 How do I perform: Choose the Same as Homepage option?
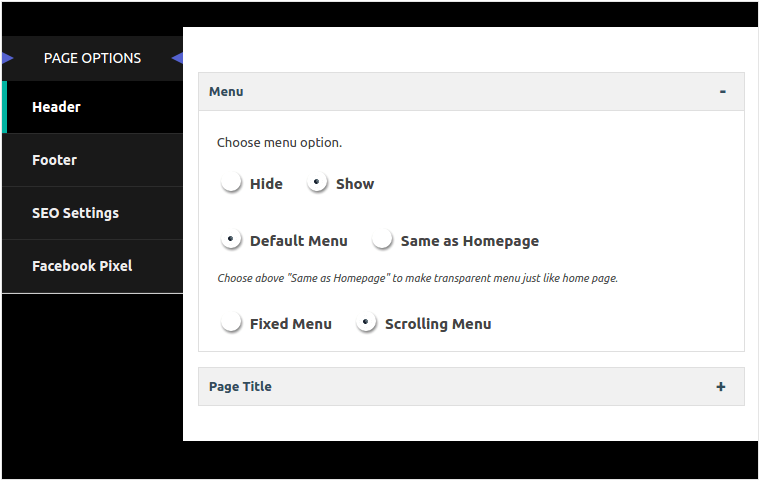click(382, 240)
